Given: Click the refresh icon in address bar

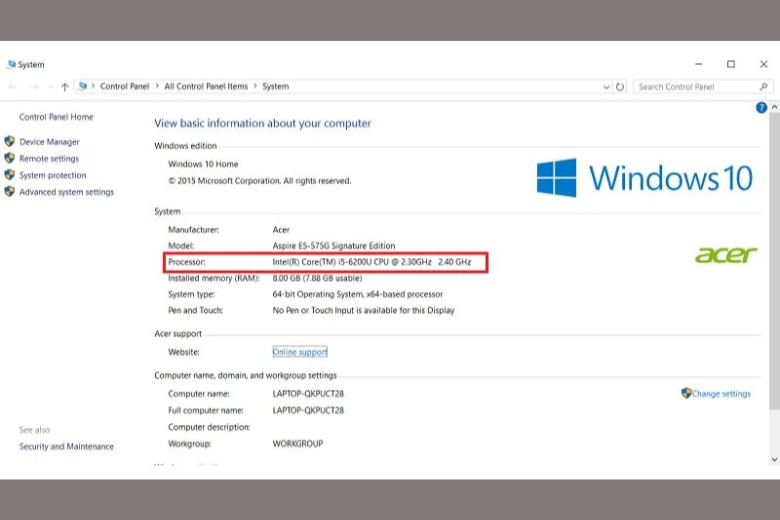Looking at the screenshot, I should click(620, 87).
